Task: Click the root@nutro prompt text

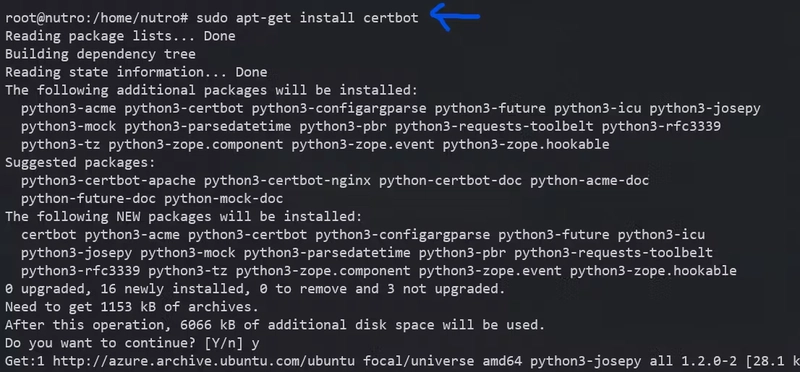Action: 97,18
